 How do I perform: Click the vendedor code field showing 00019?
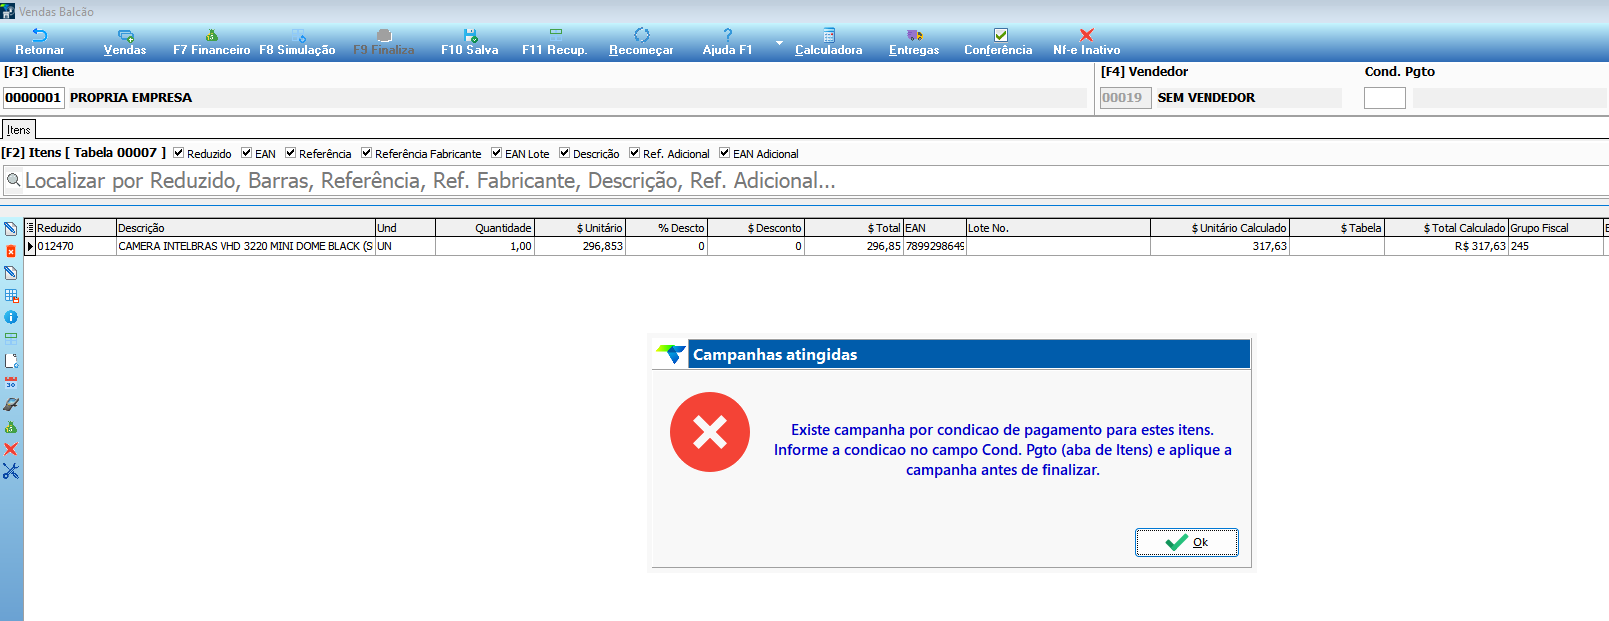(x=1125, y=98)
